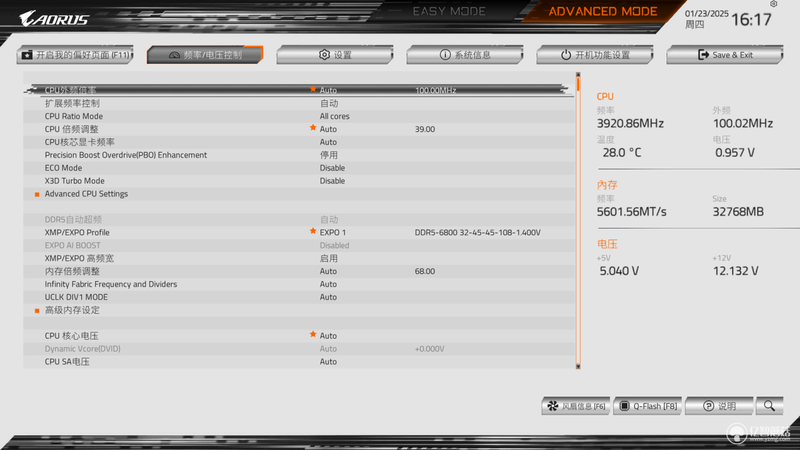Expand 高级内存设定 submenu

[x=72, y=310]
